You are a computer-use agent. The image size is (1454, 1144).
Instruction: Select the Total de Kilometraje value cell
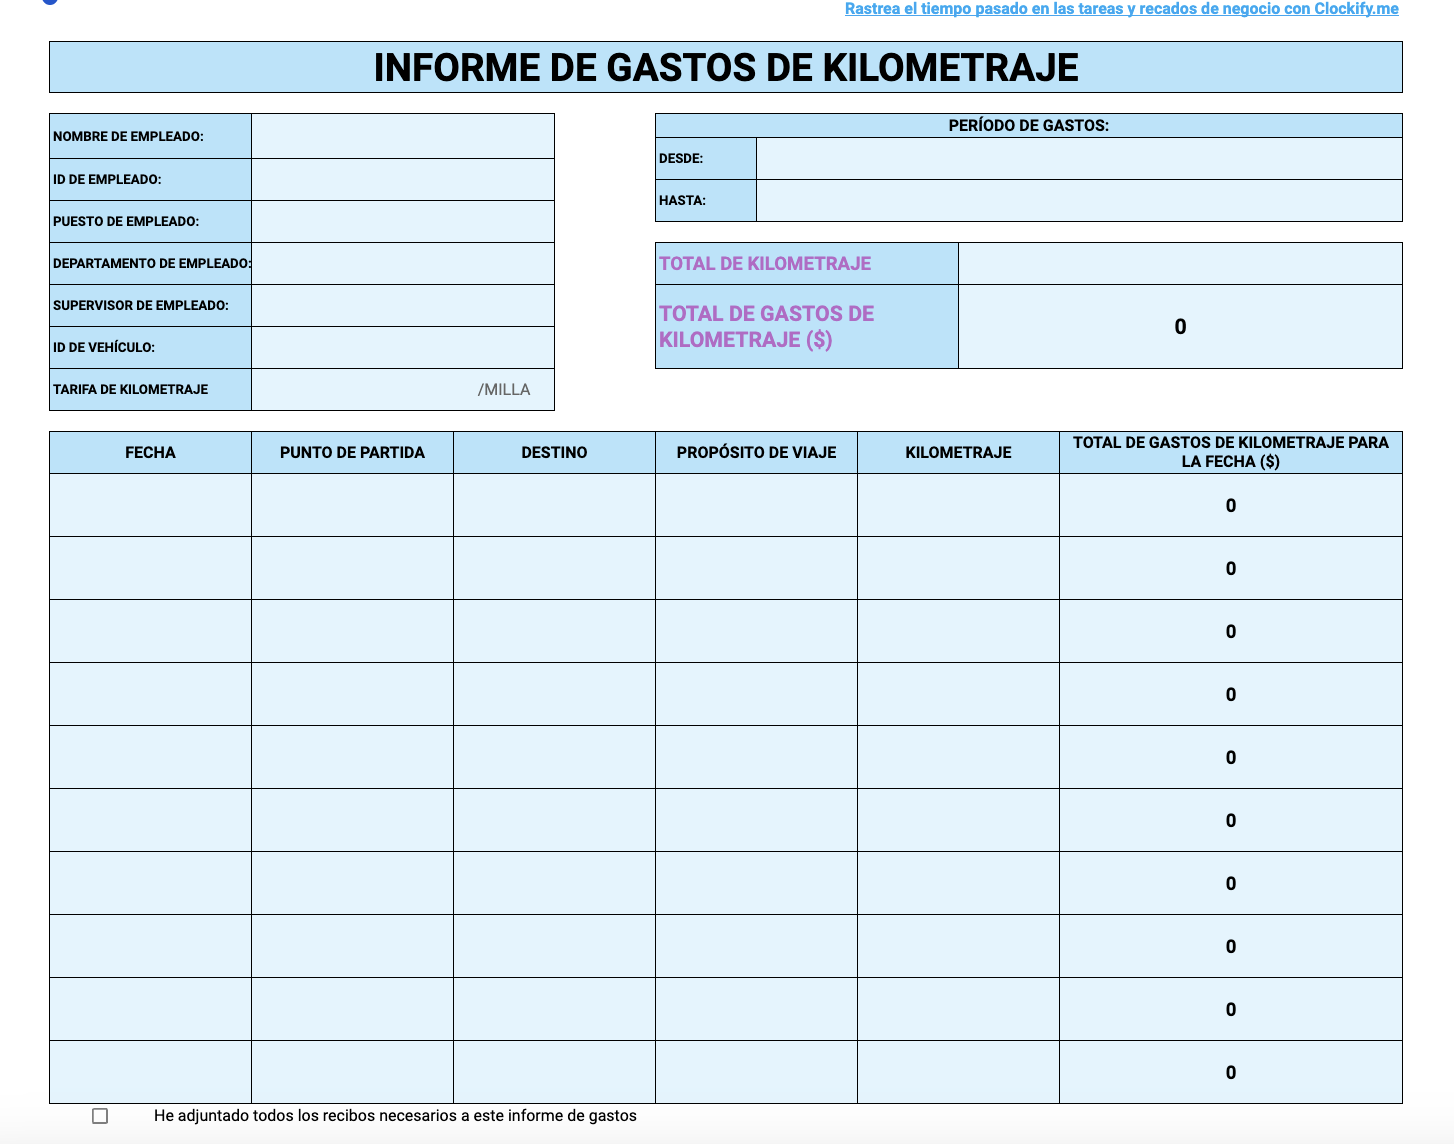(1180, 263)
